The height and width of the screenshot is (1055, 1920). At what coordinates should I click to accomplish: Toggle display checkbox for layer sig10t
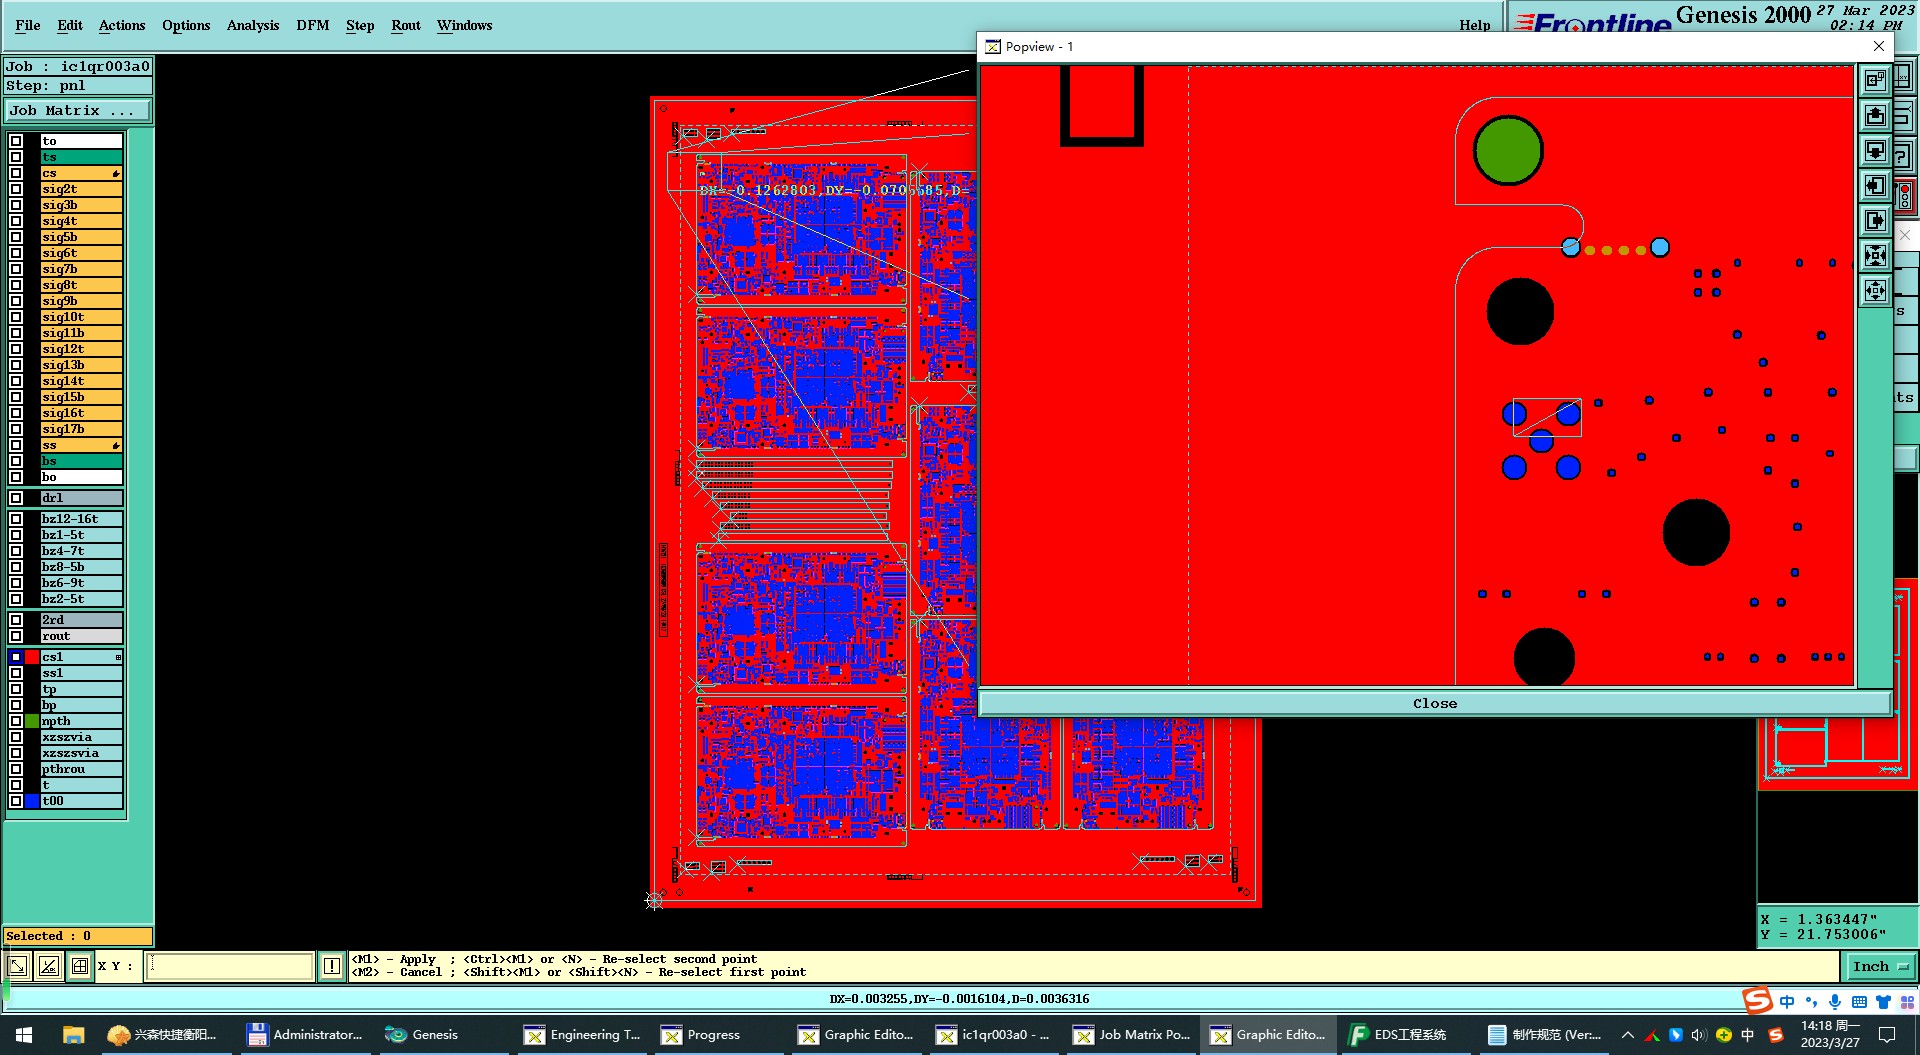pos(16,317)
